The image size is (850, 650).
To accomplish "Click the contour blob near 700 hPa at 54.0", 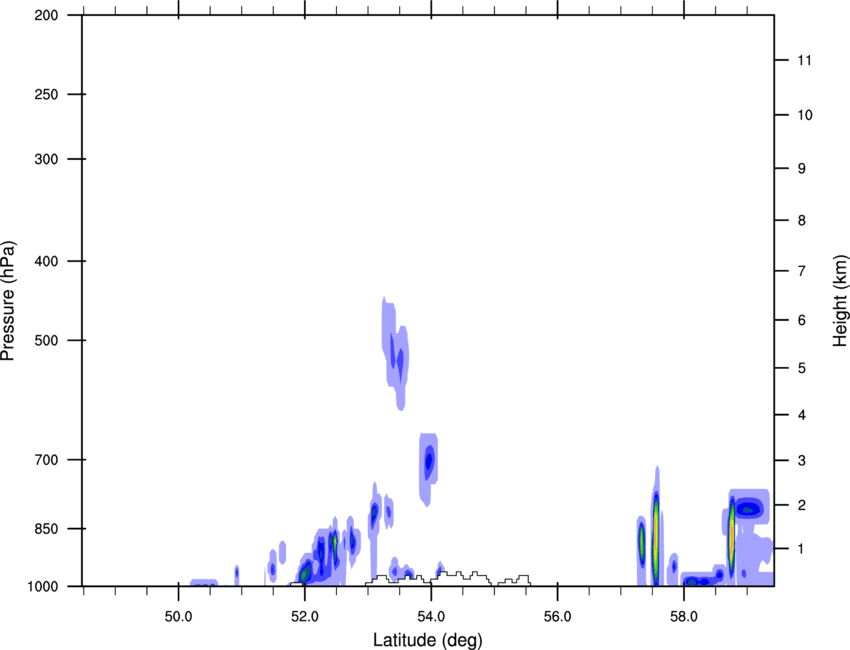I will coord(429,469).
